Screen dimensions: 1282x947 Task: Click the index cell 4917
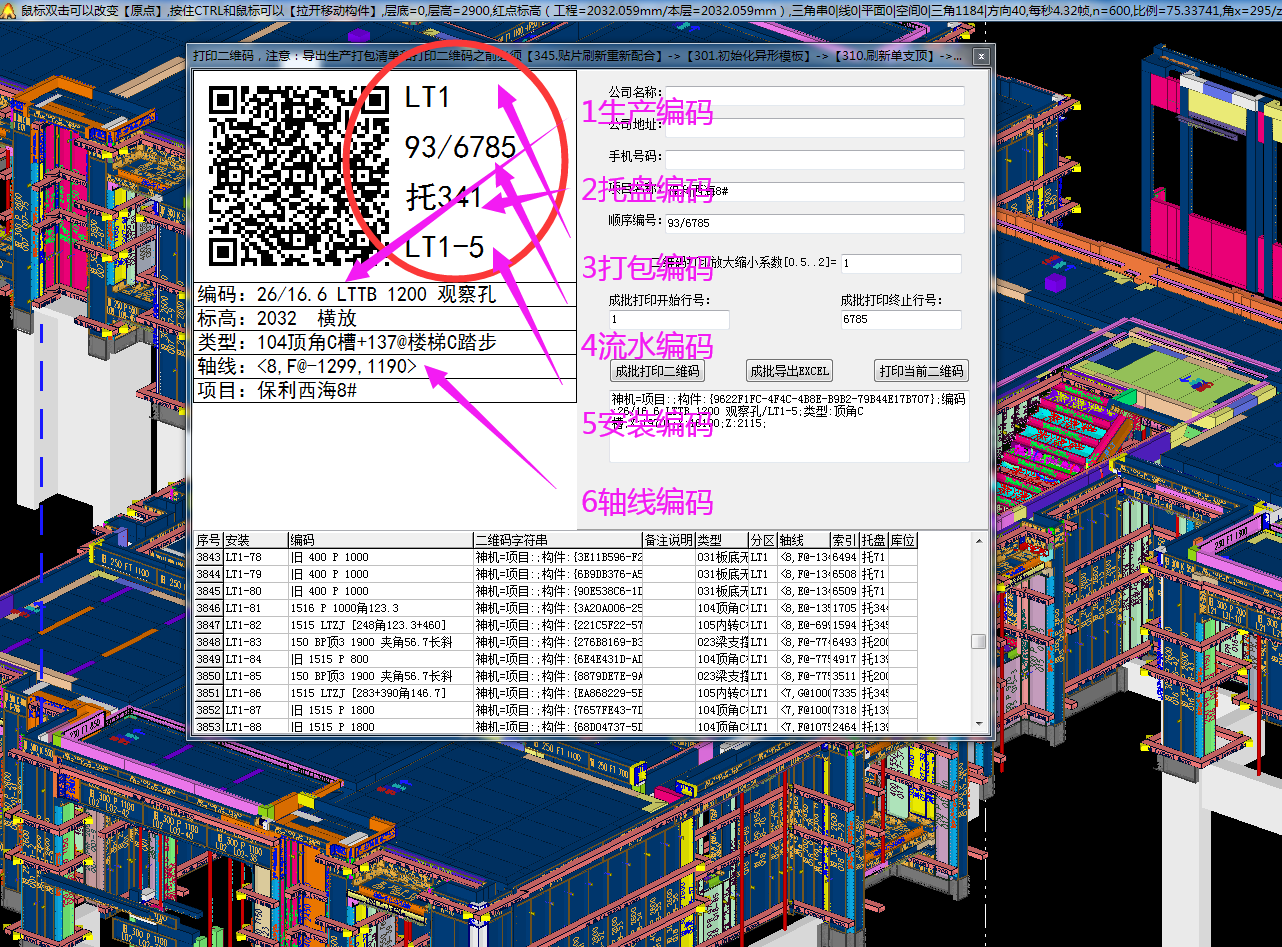844,659
